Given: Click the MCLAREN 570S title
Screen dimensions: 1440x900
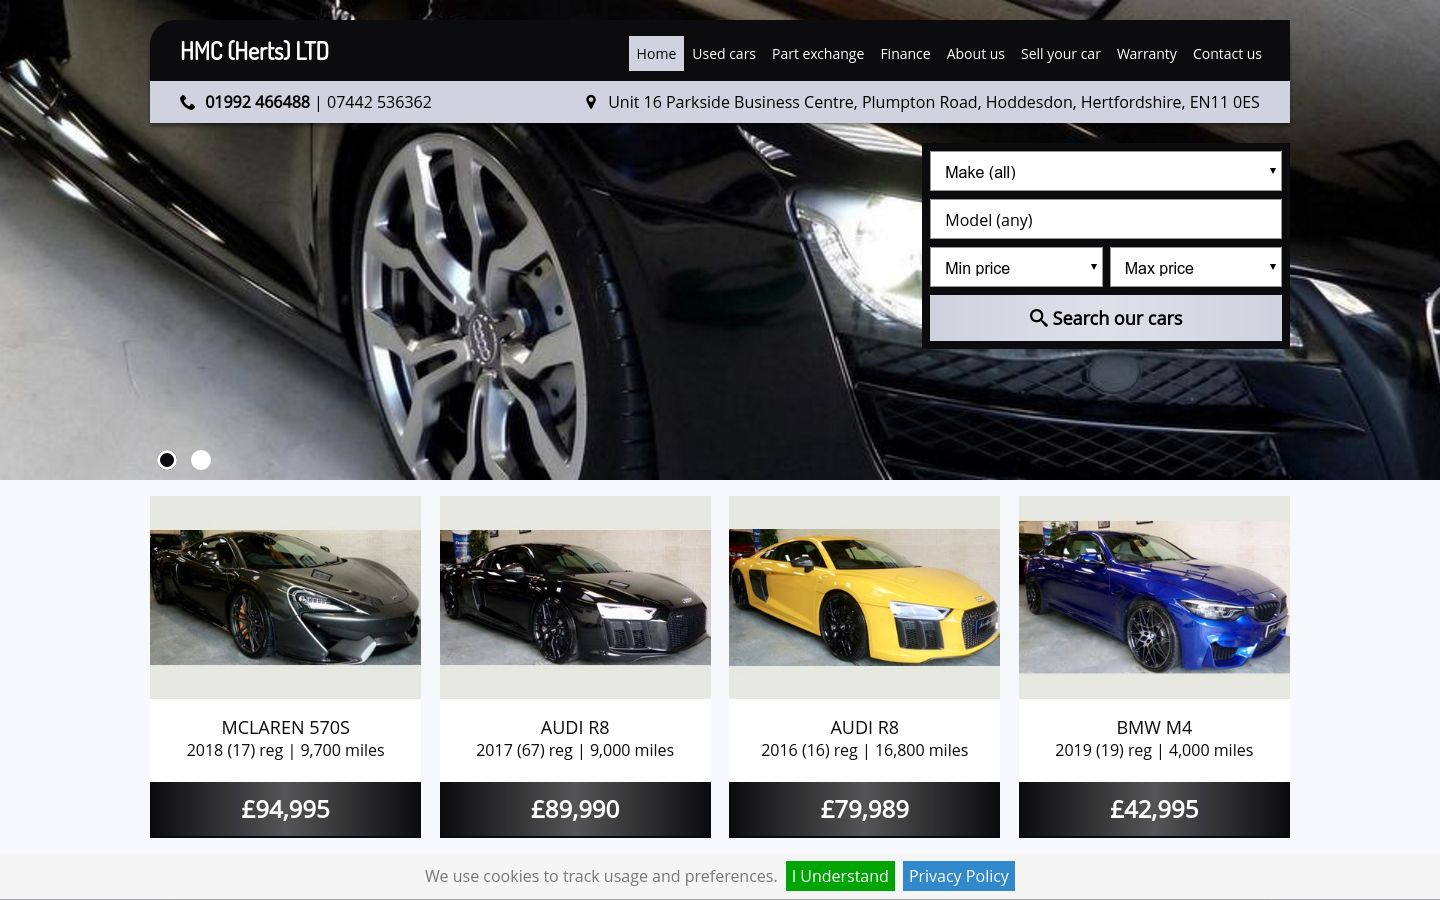Looking at the screenshot, I should [x=285, y=727].
